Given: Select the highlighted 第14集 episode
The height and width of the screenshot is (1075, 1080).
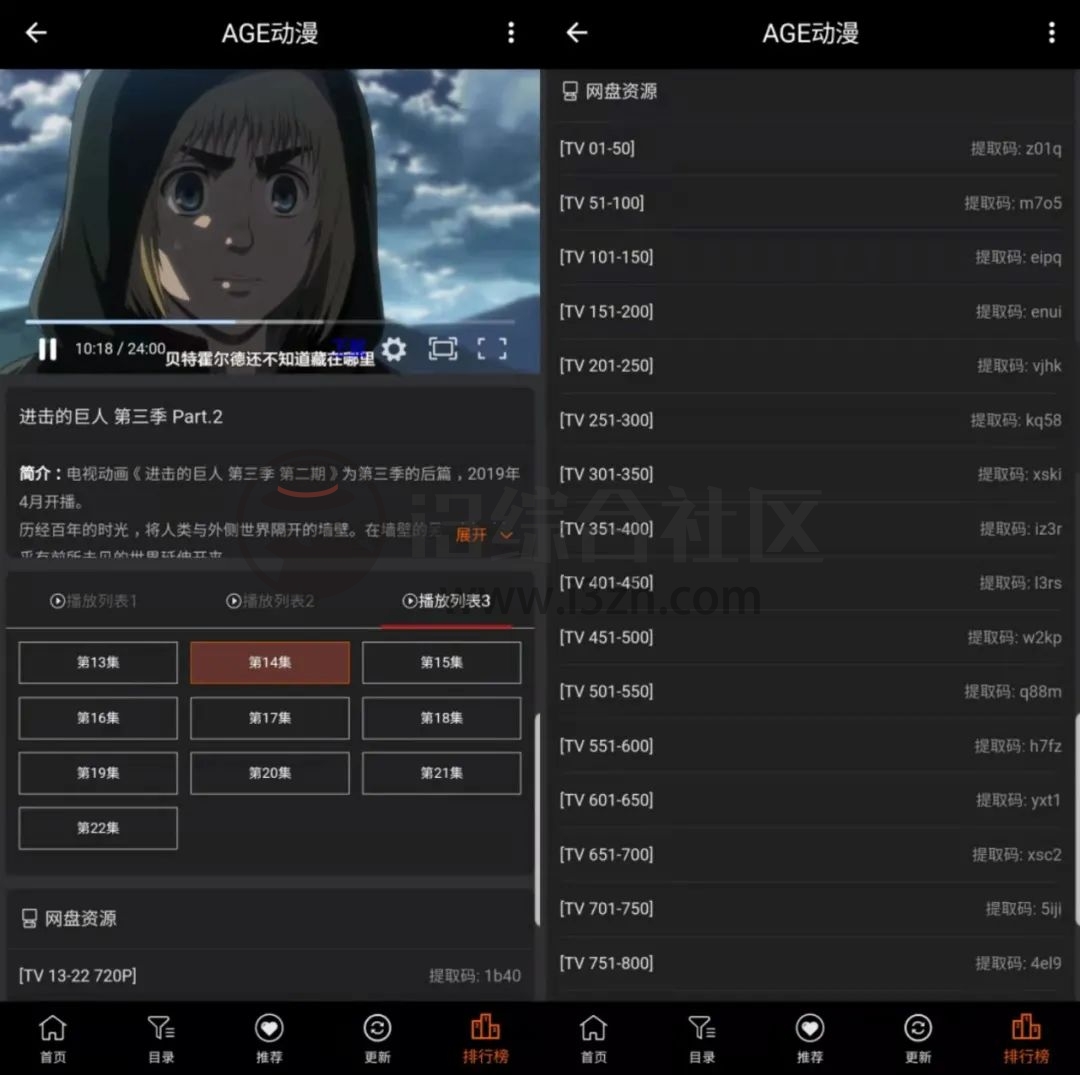Looking at the screenshot, I should 270,662.
